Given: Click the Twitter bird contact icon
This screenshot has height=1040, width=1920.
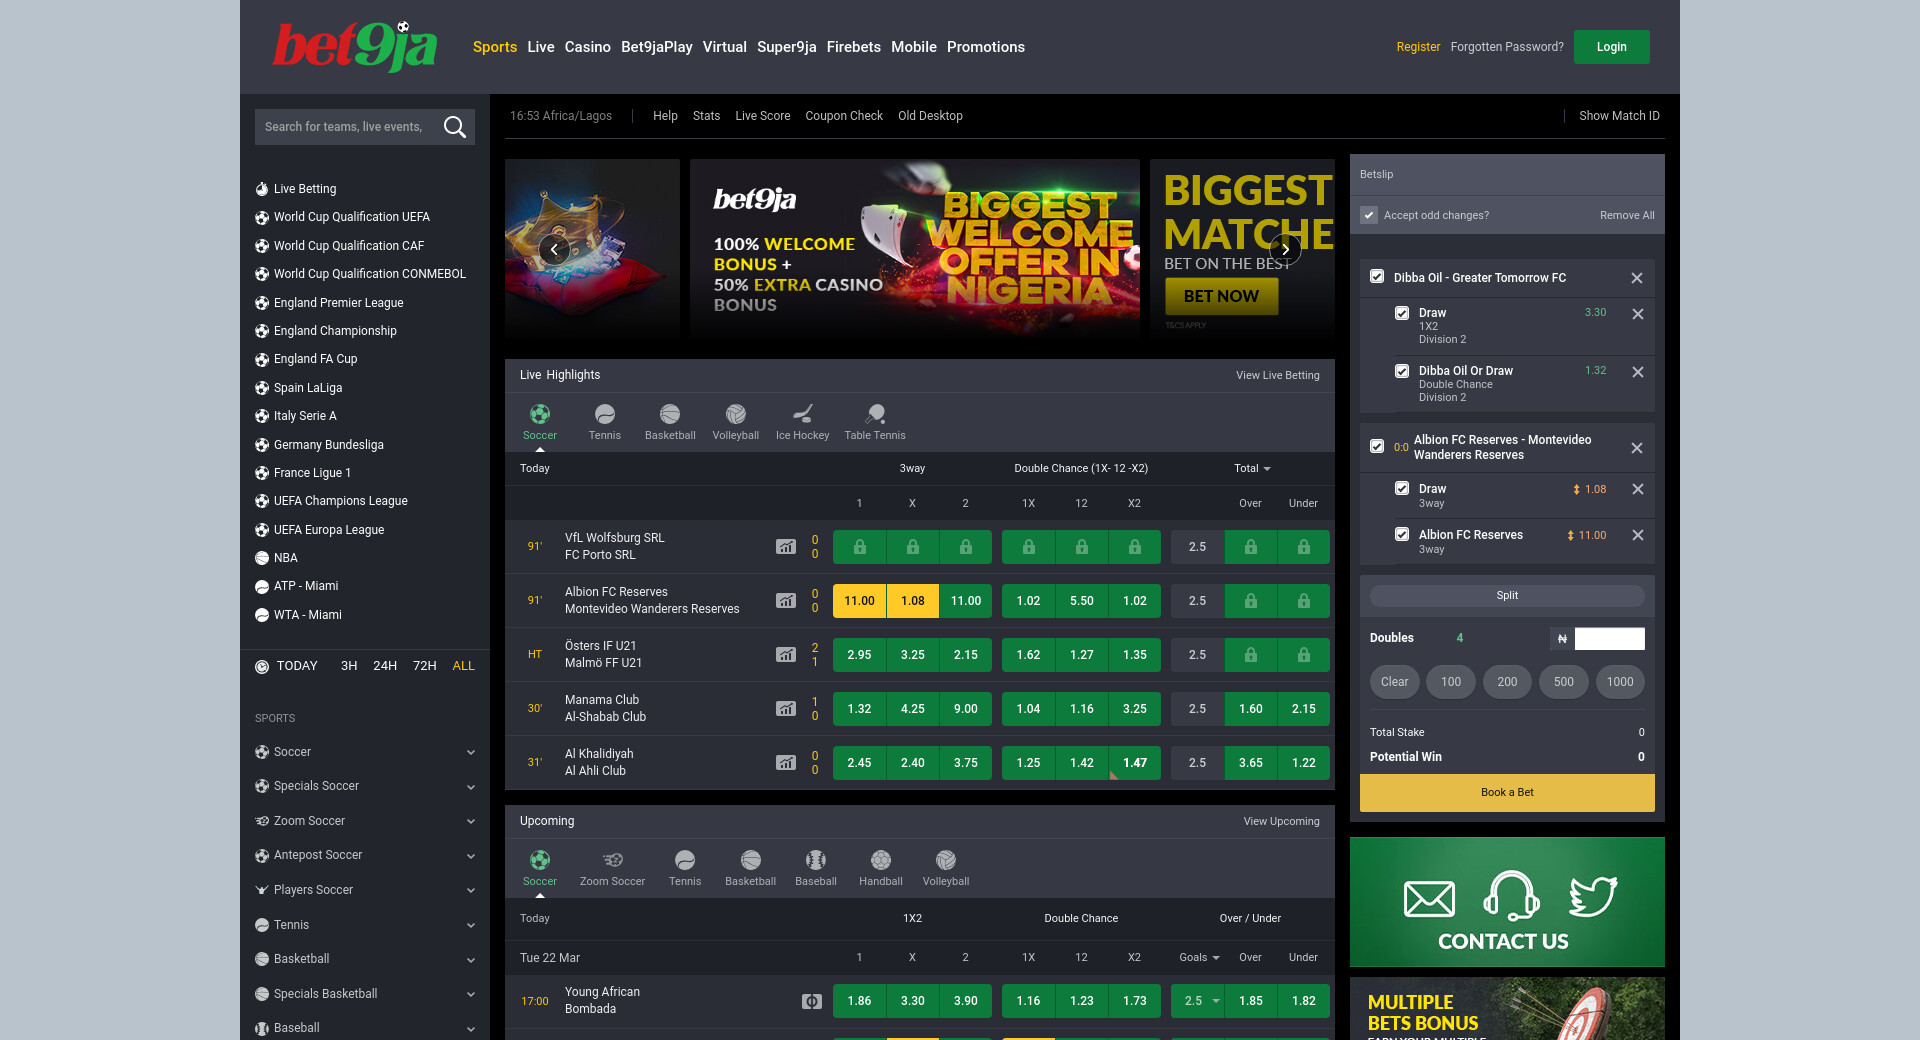Looking at the screenshot, I should 1593,897.
